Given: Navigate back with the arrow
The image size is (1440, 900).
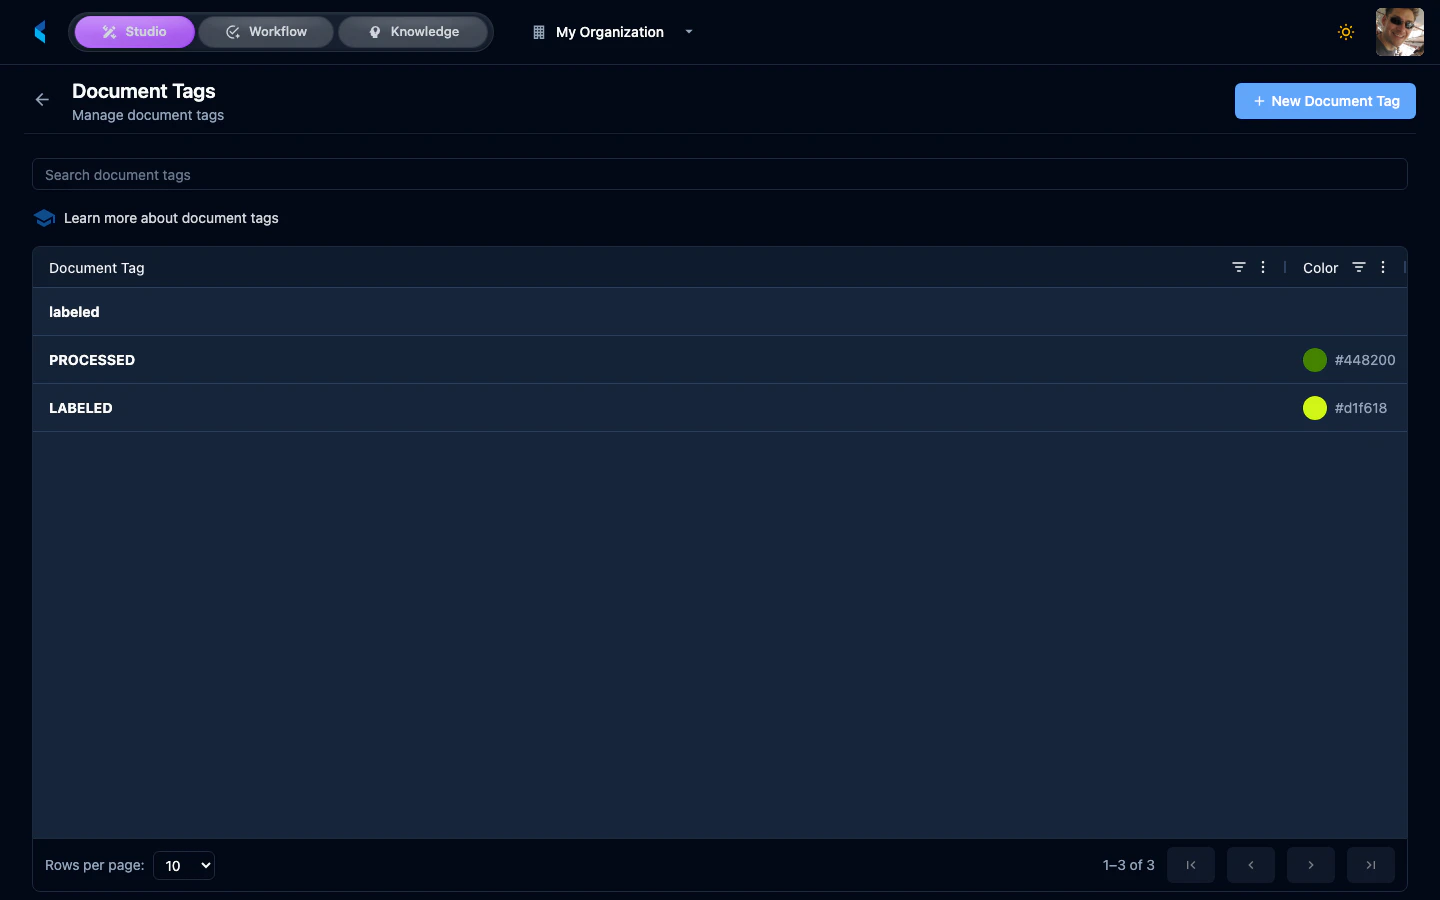Looking at the screenshot, I should [x=41, y=99].
